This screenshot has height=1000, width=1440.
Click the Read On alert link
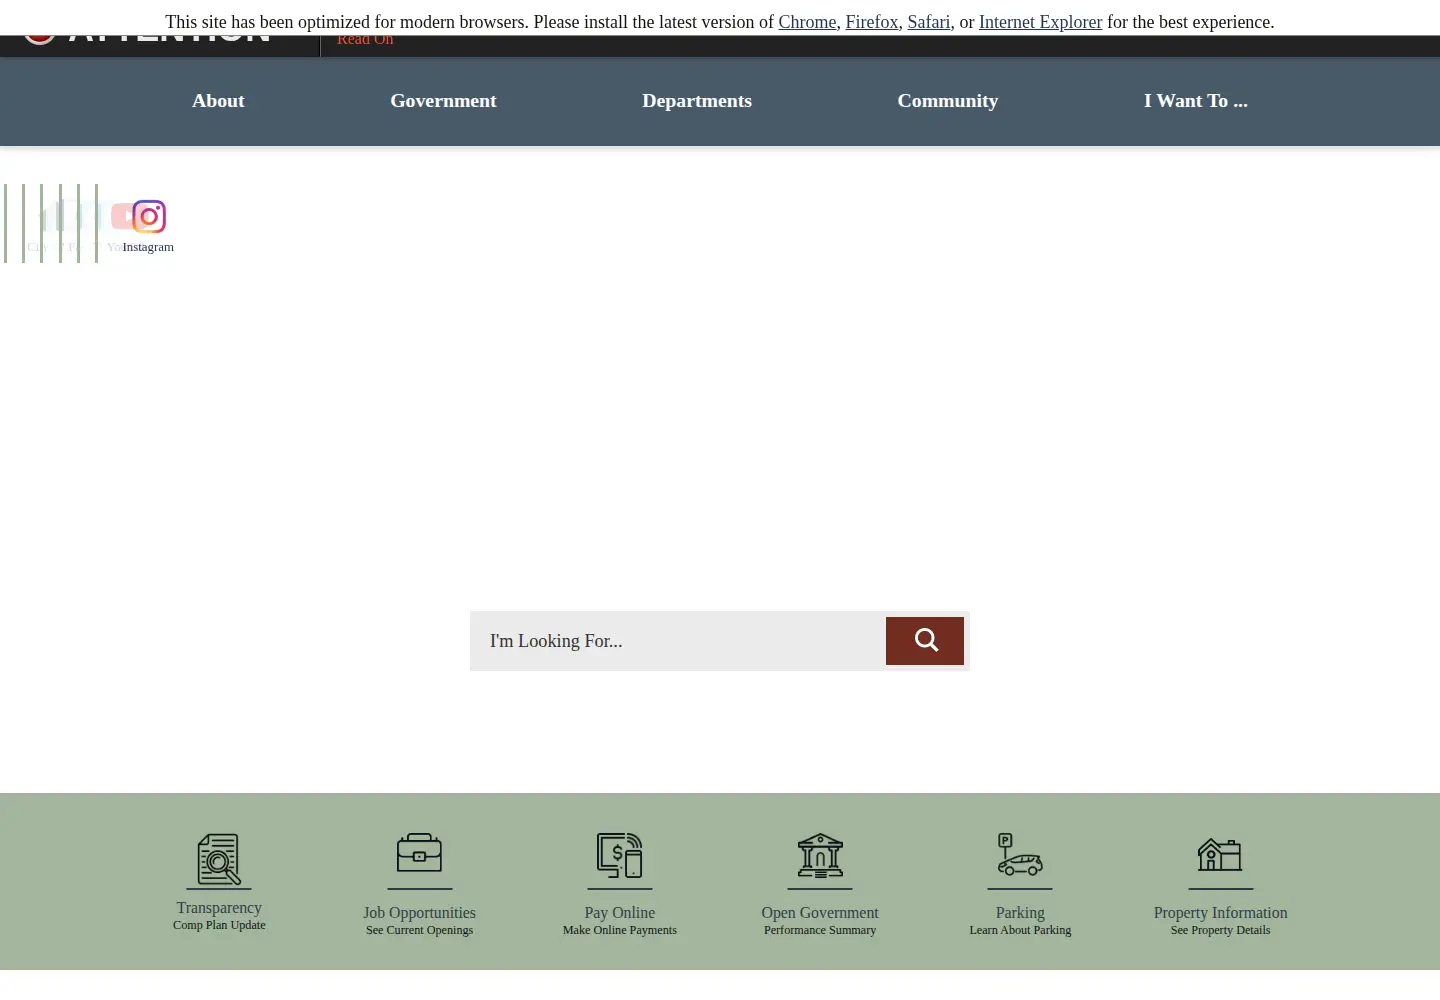pos(365,40)
